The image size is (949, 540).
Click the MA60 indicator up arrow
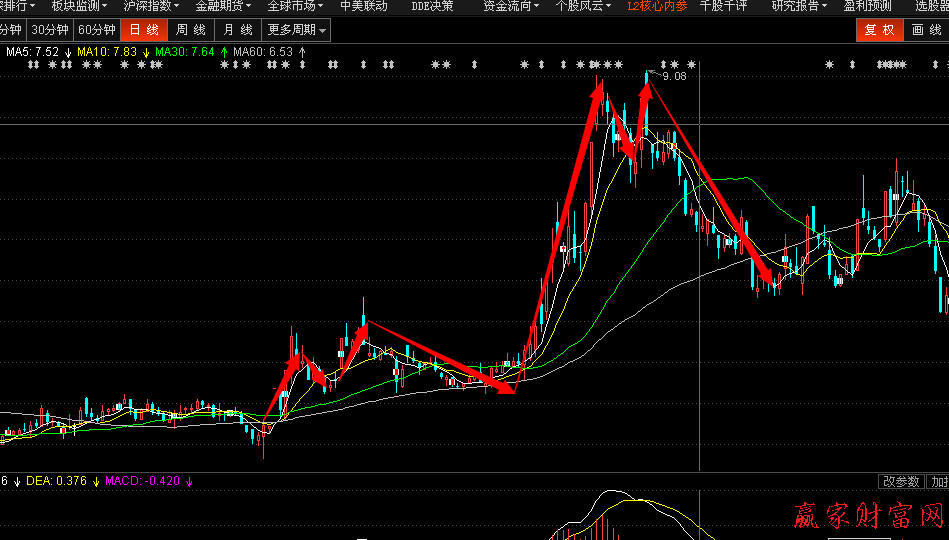coord(302,51)
